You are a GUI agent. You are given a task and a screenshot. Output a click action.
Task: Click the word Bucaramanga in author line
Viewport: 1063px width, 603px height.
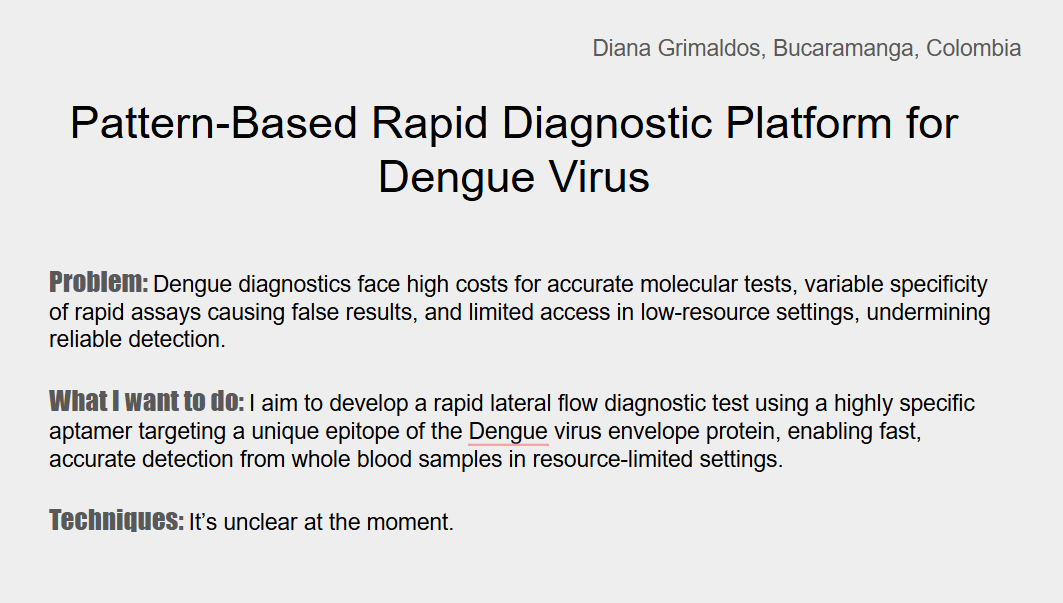pos(844,48)
